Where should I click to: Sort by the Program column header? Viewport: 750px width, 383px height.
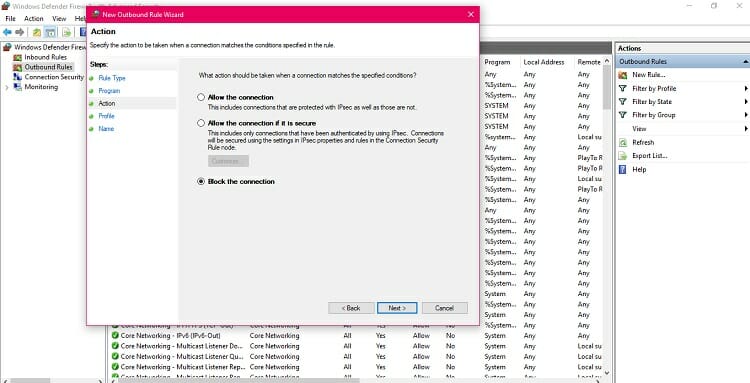497,62
